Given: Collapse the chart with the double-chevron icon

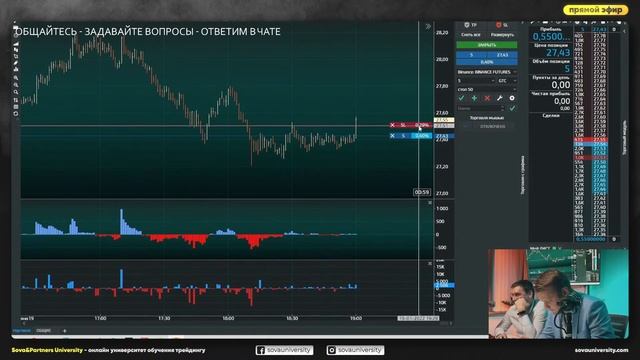Looking at the screenshot, I should tap(428, 27).
